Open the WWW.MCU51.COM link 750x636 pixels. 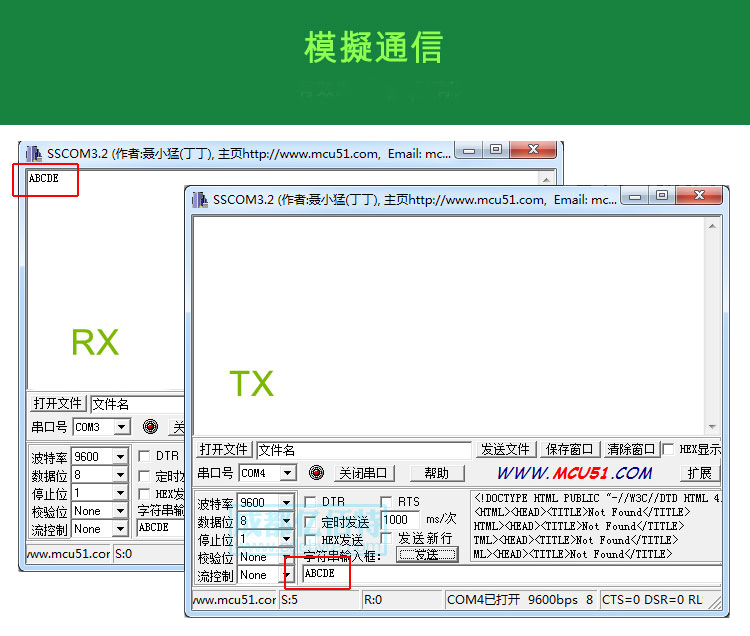[574, 473]
